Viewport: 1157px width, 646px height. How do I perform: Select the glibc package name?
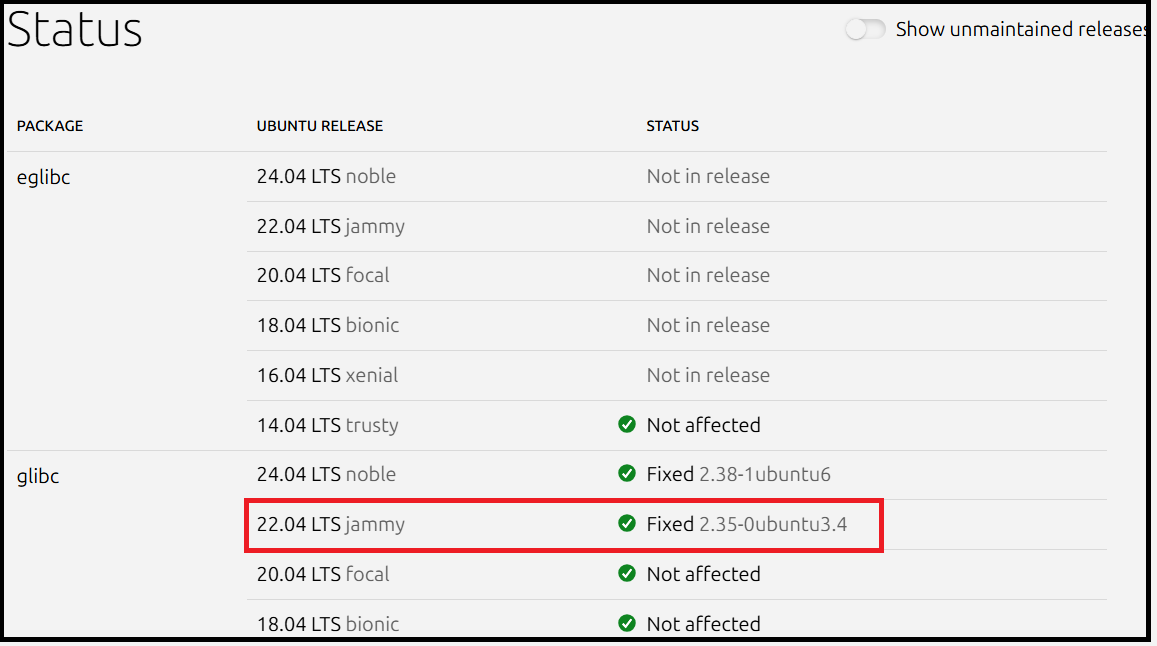[x=38, y=477]
